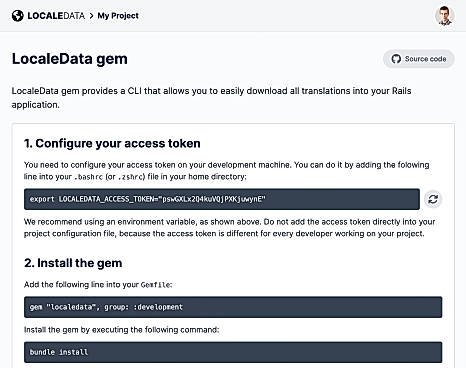Screen dimensions: 466x368
Task: Click the LocaleData globe logo icon
Action: 18,16
